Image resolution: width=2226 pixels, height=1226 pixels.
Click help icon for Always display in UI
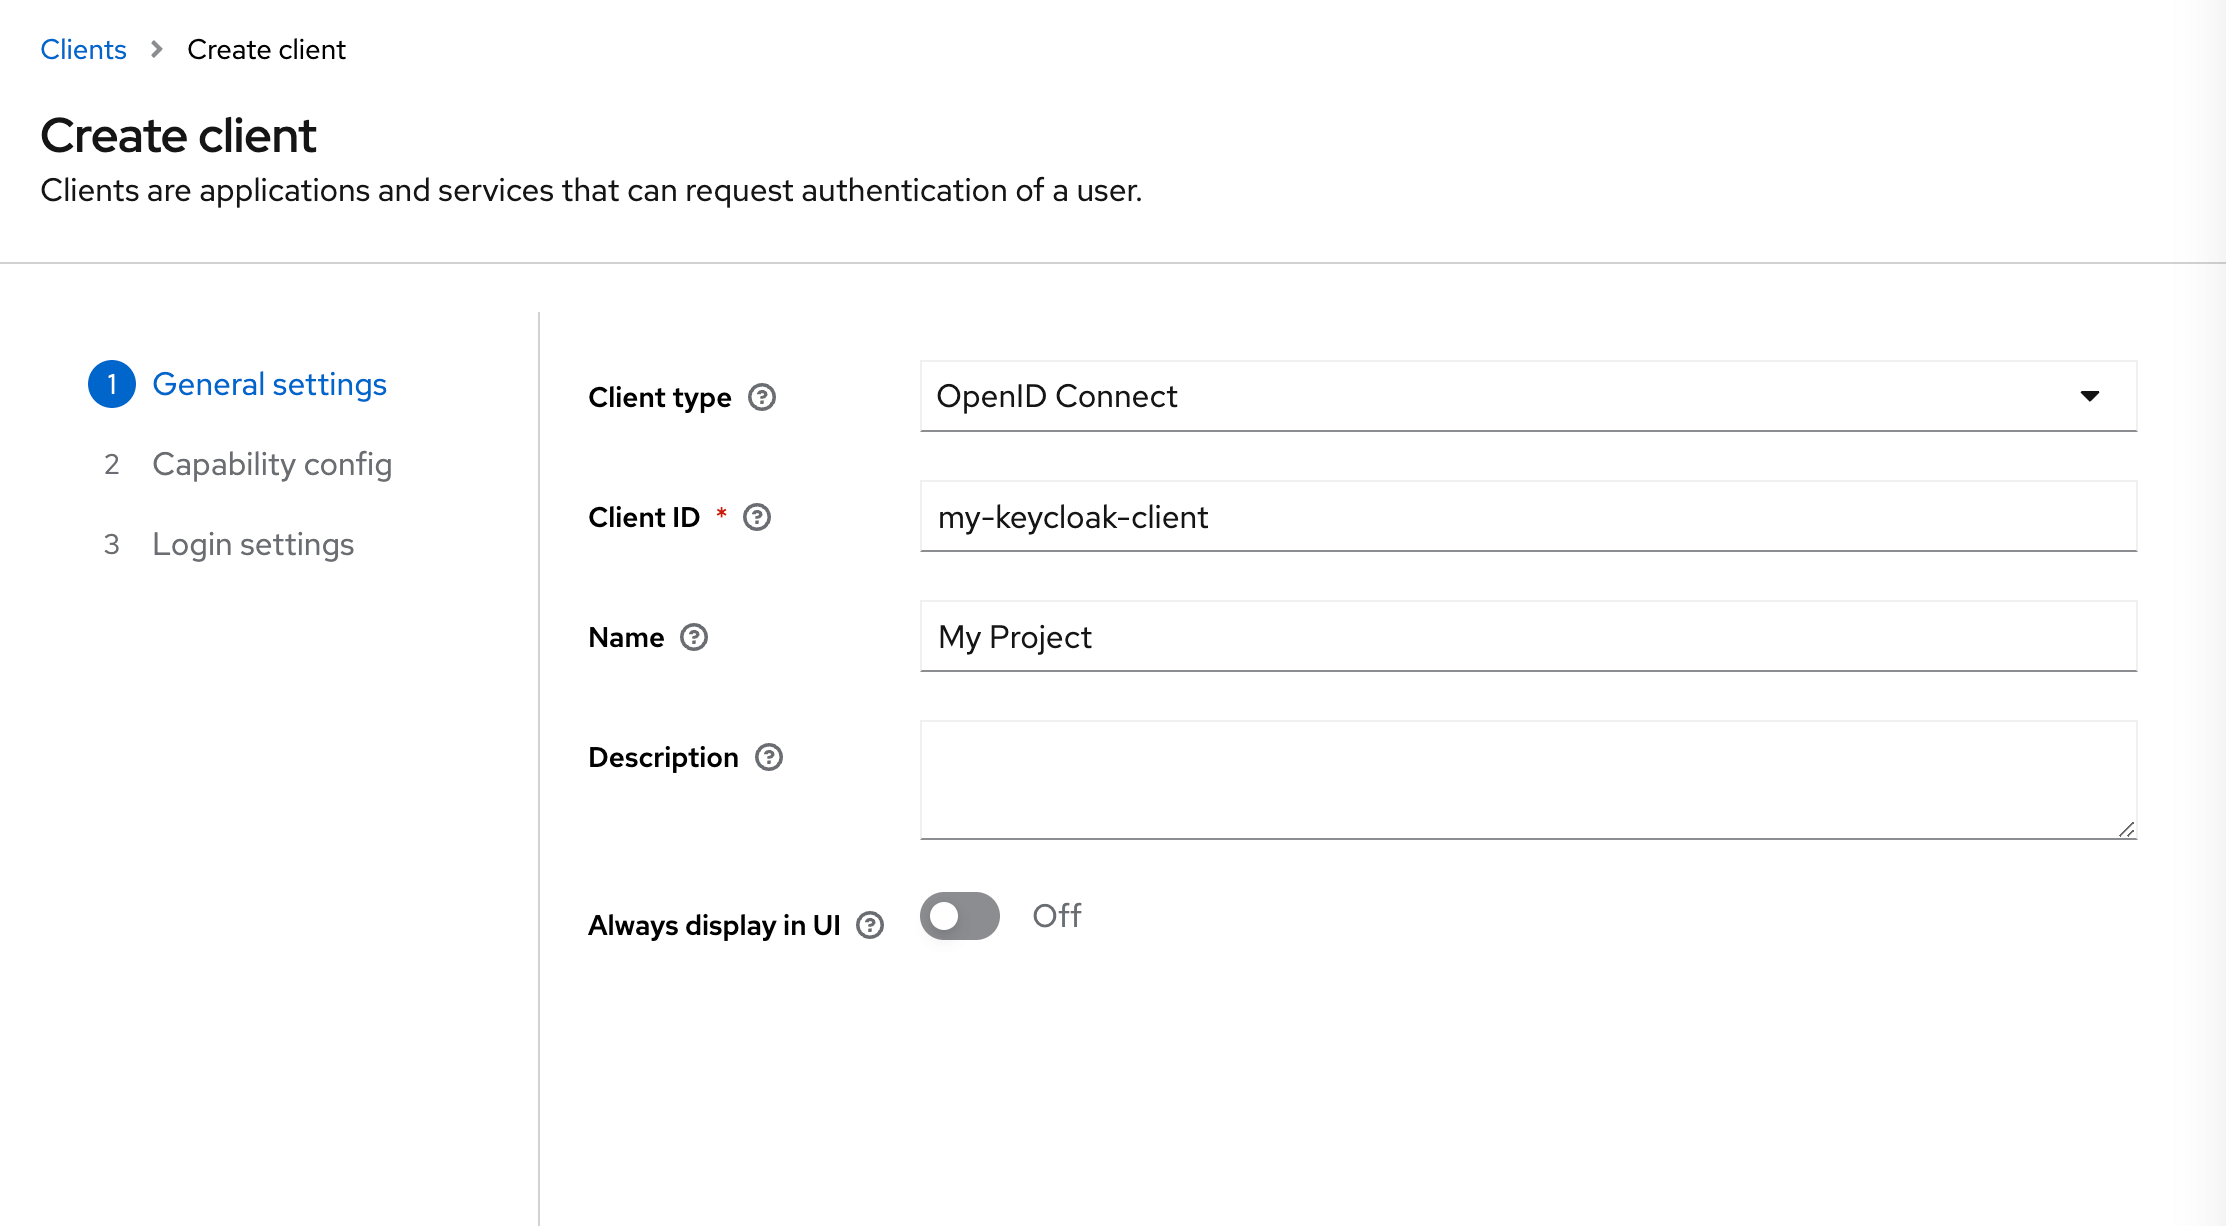tap(870, 925)
